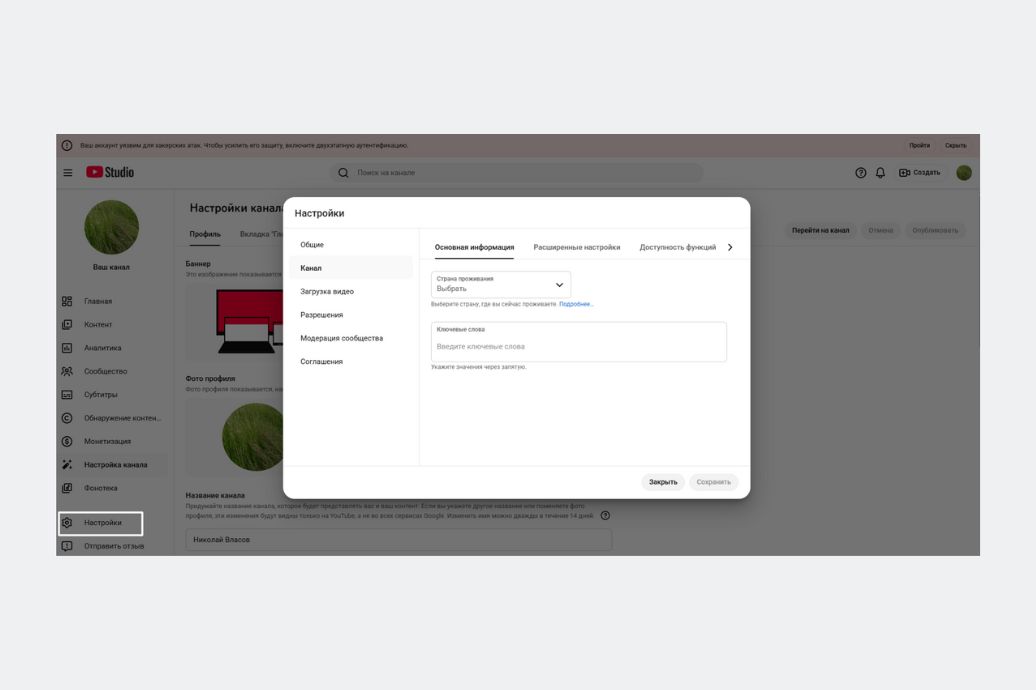Open the Монетизация dollar icon

pyautogui.click(x=67, y=441)
